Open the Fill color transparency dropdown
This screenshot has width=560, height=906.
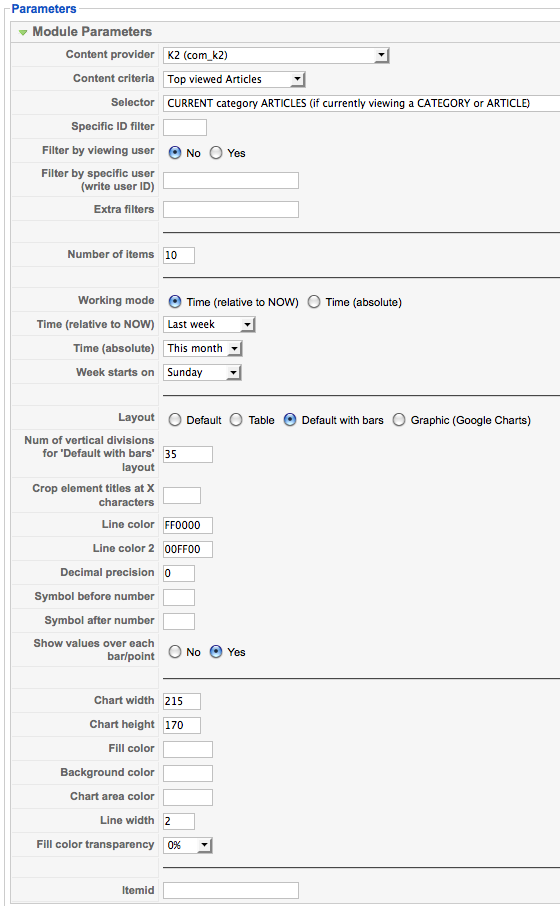[188, 845]
